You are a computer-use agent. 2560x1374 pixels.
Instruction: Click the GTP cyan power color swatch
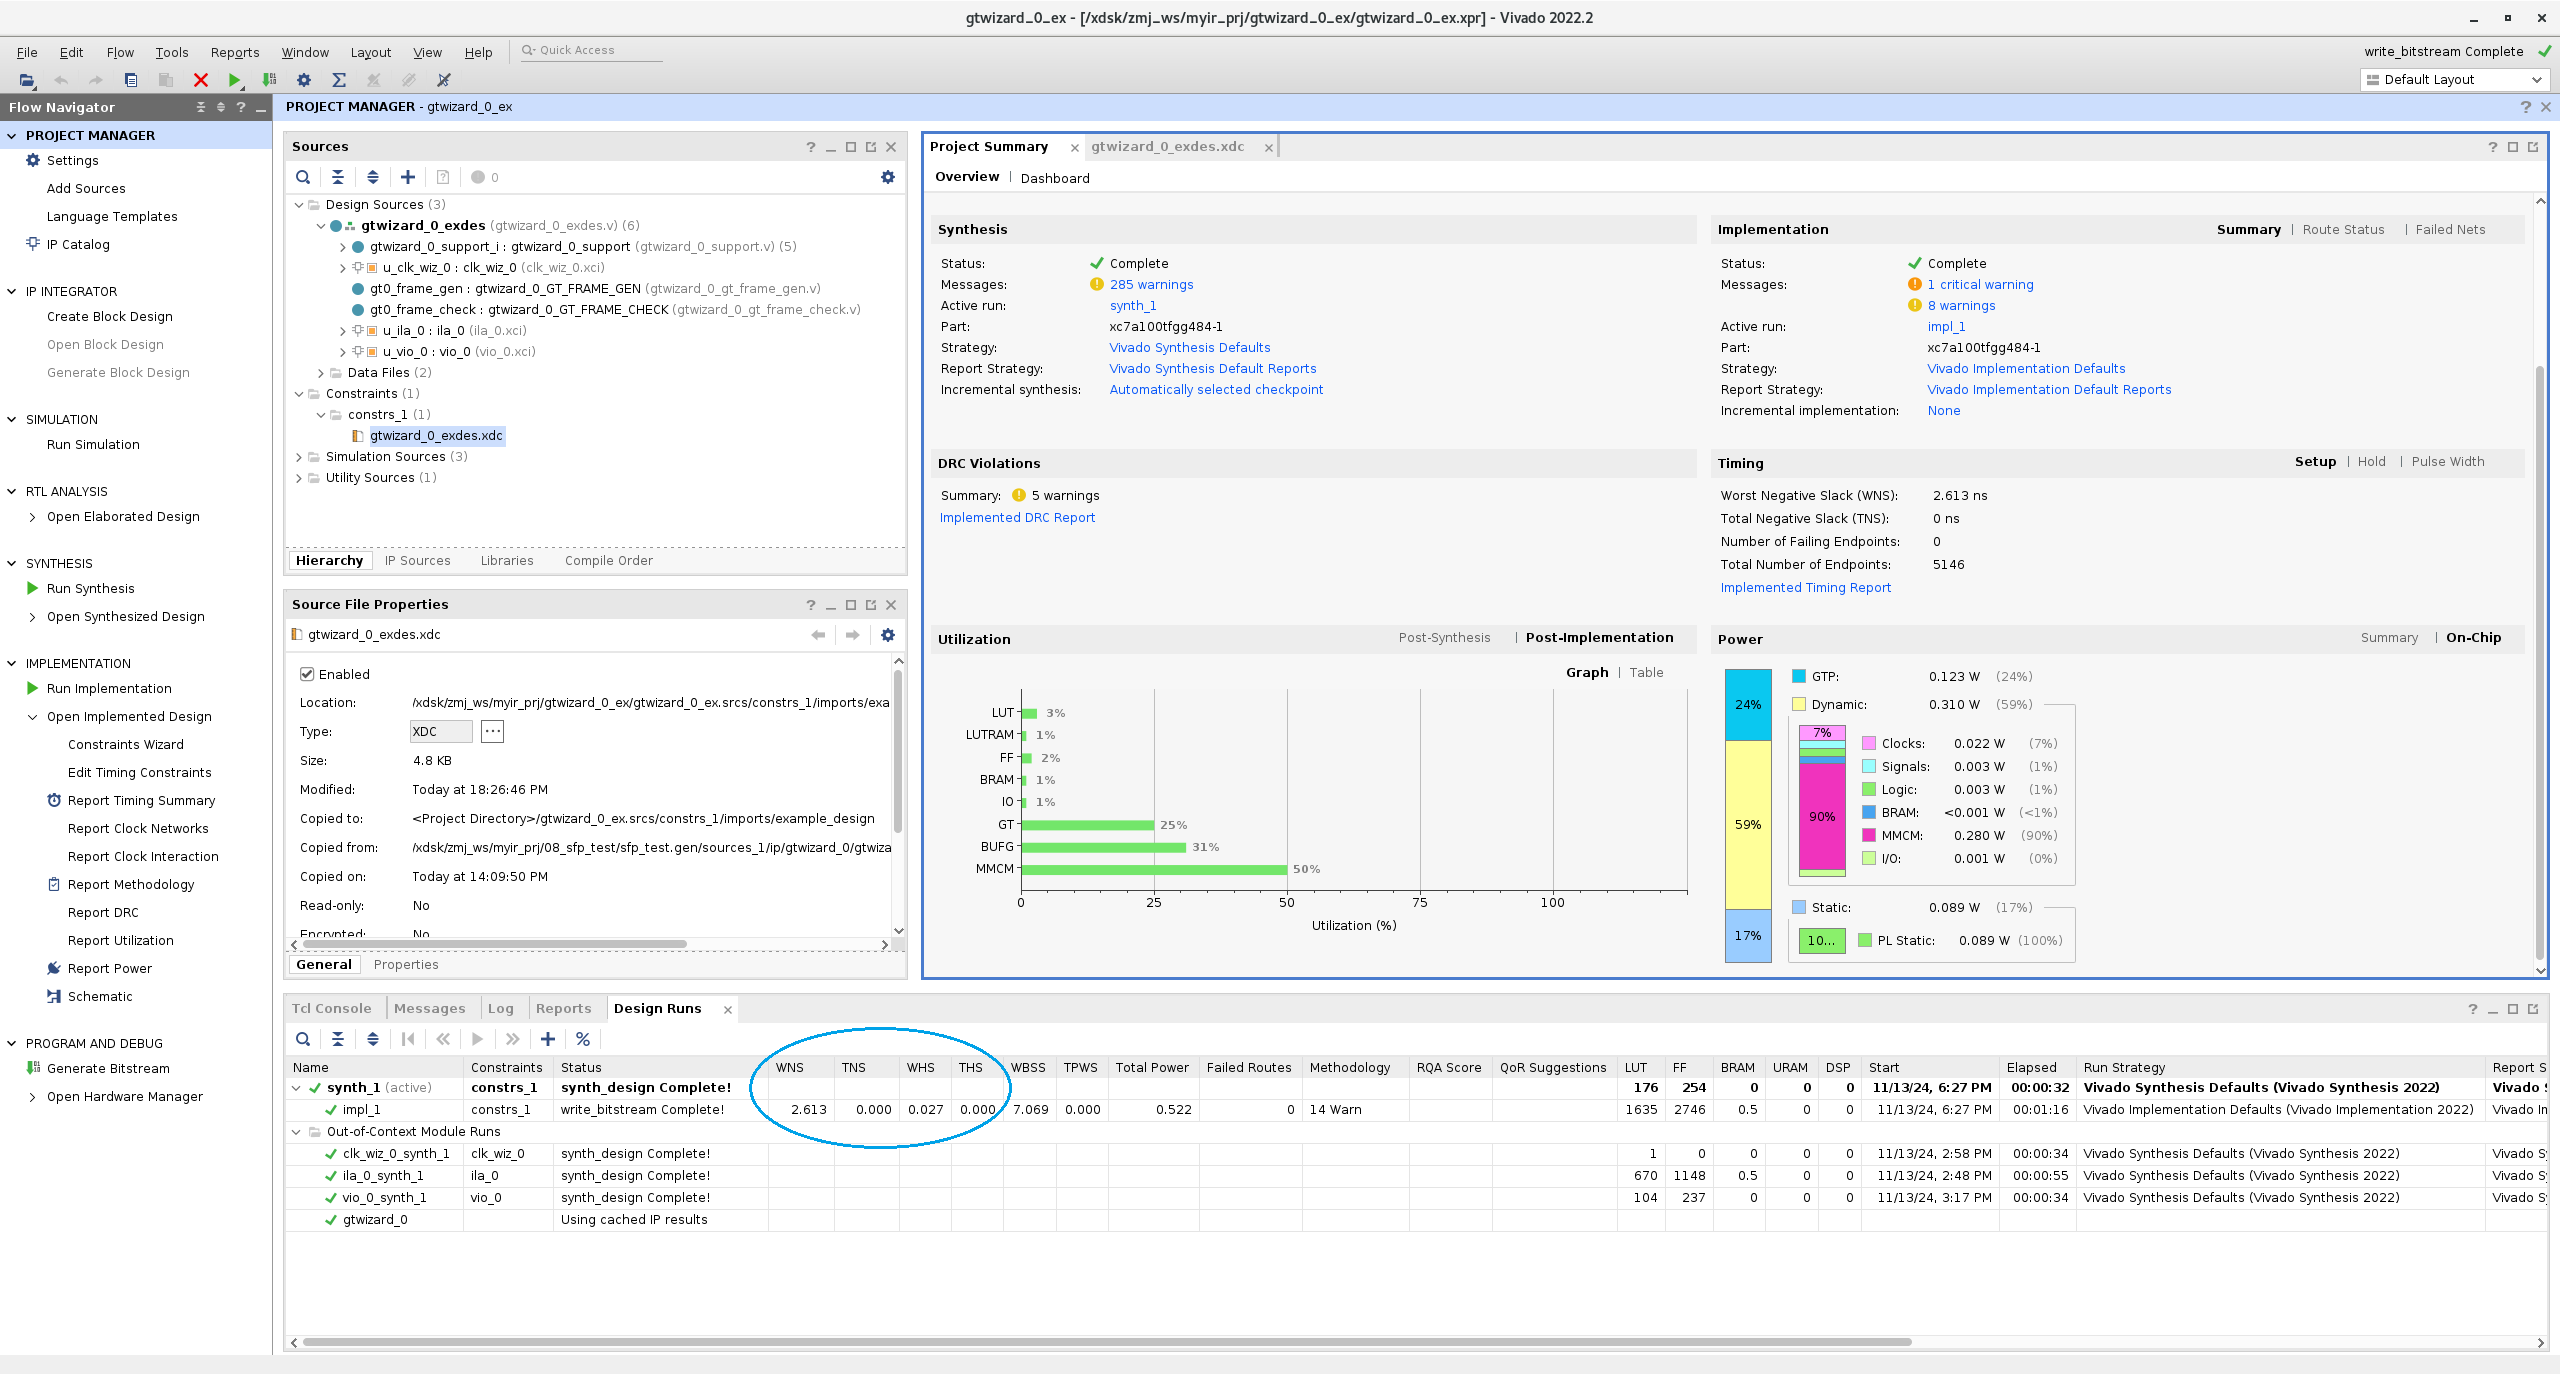(1799, 676)
